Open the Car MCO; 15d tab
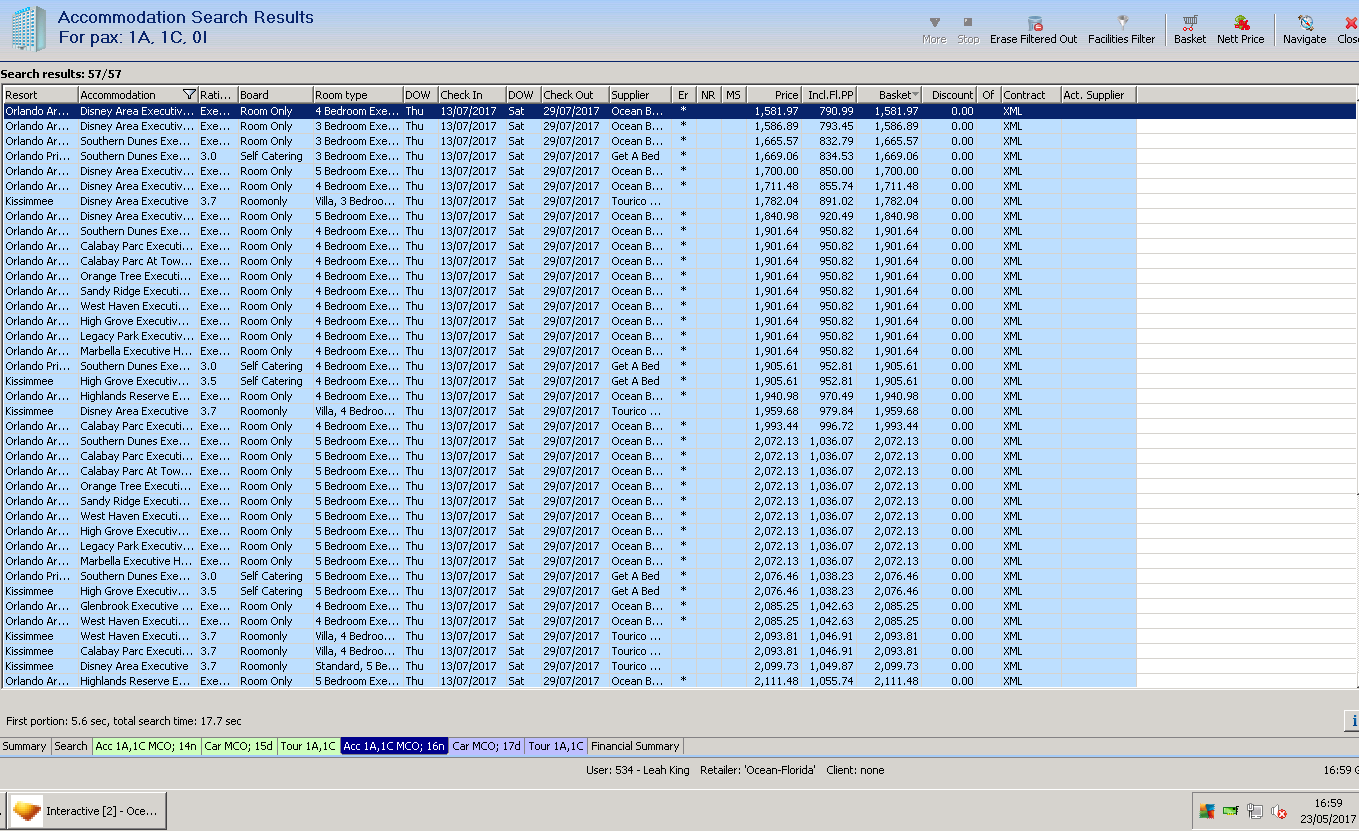Image resolution: width=1359 pixels, height=831 pixels. click(239, 746)
